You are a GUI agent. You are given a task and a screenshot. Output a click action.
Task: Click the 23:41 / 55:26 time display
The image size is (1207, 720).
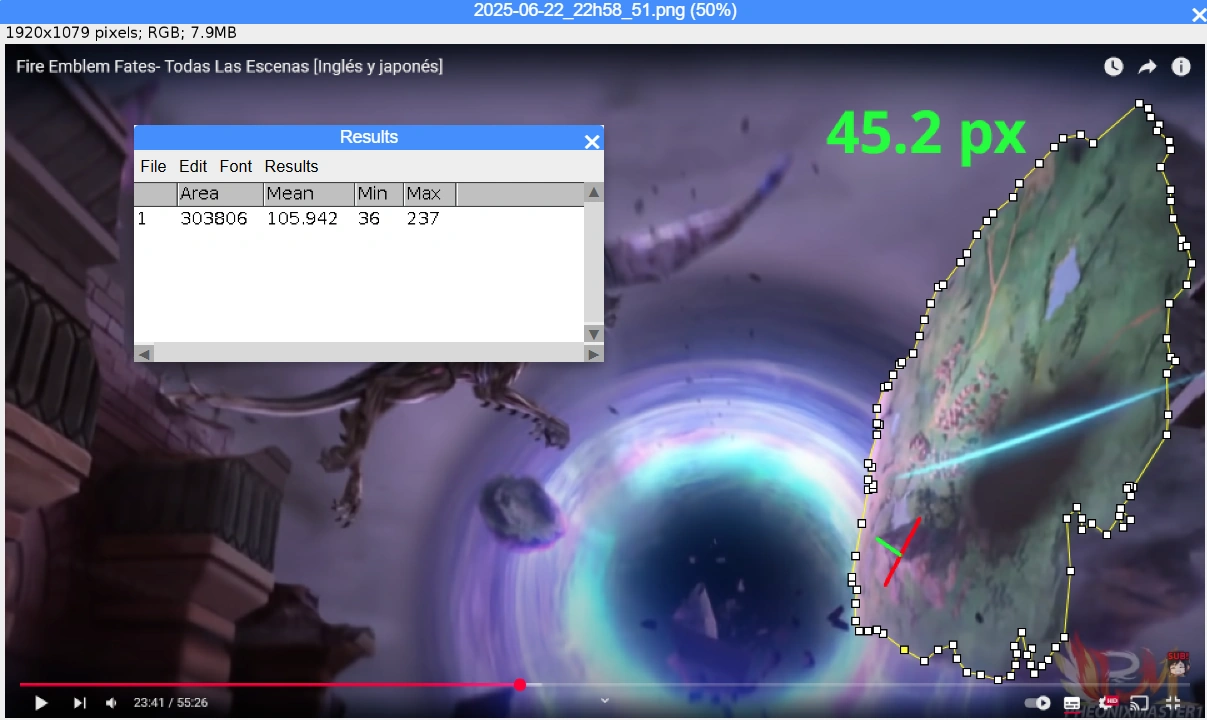click(171, 703)
